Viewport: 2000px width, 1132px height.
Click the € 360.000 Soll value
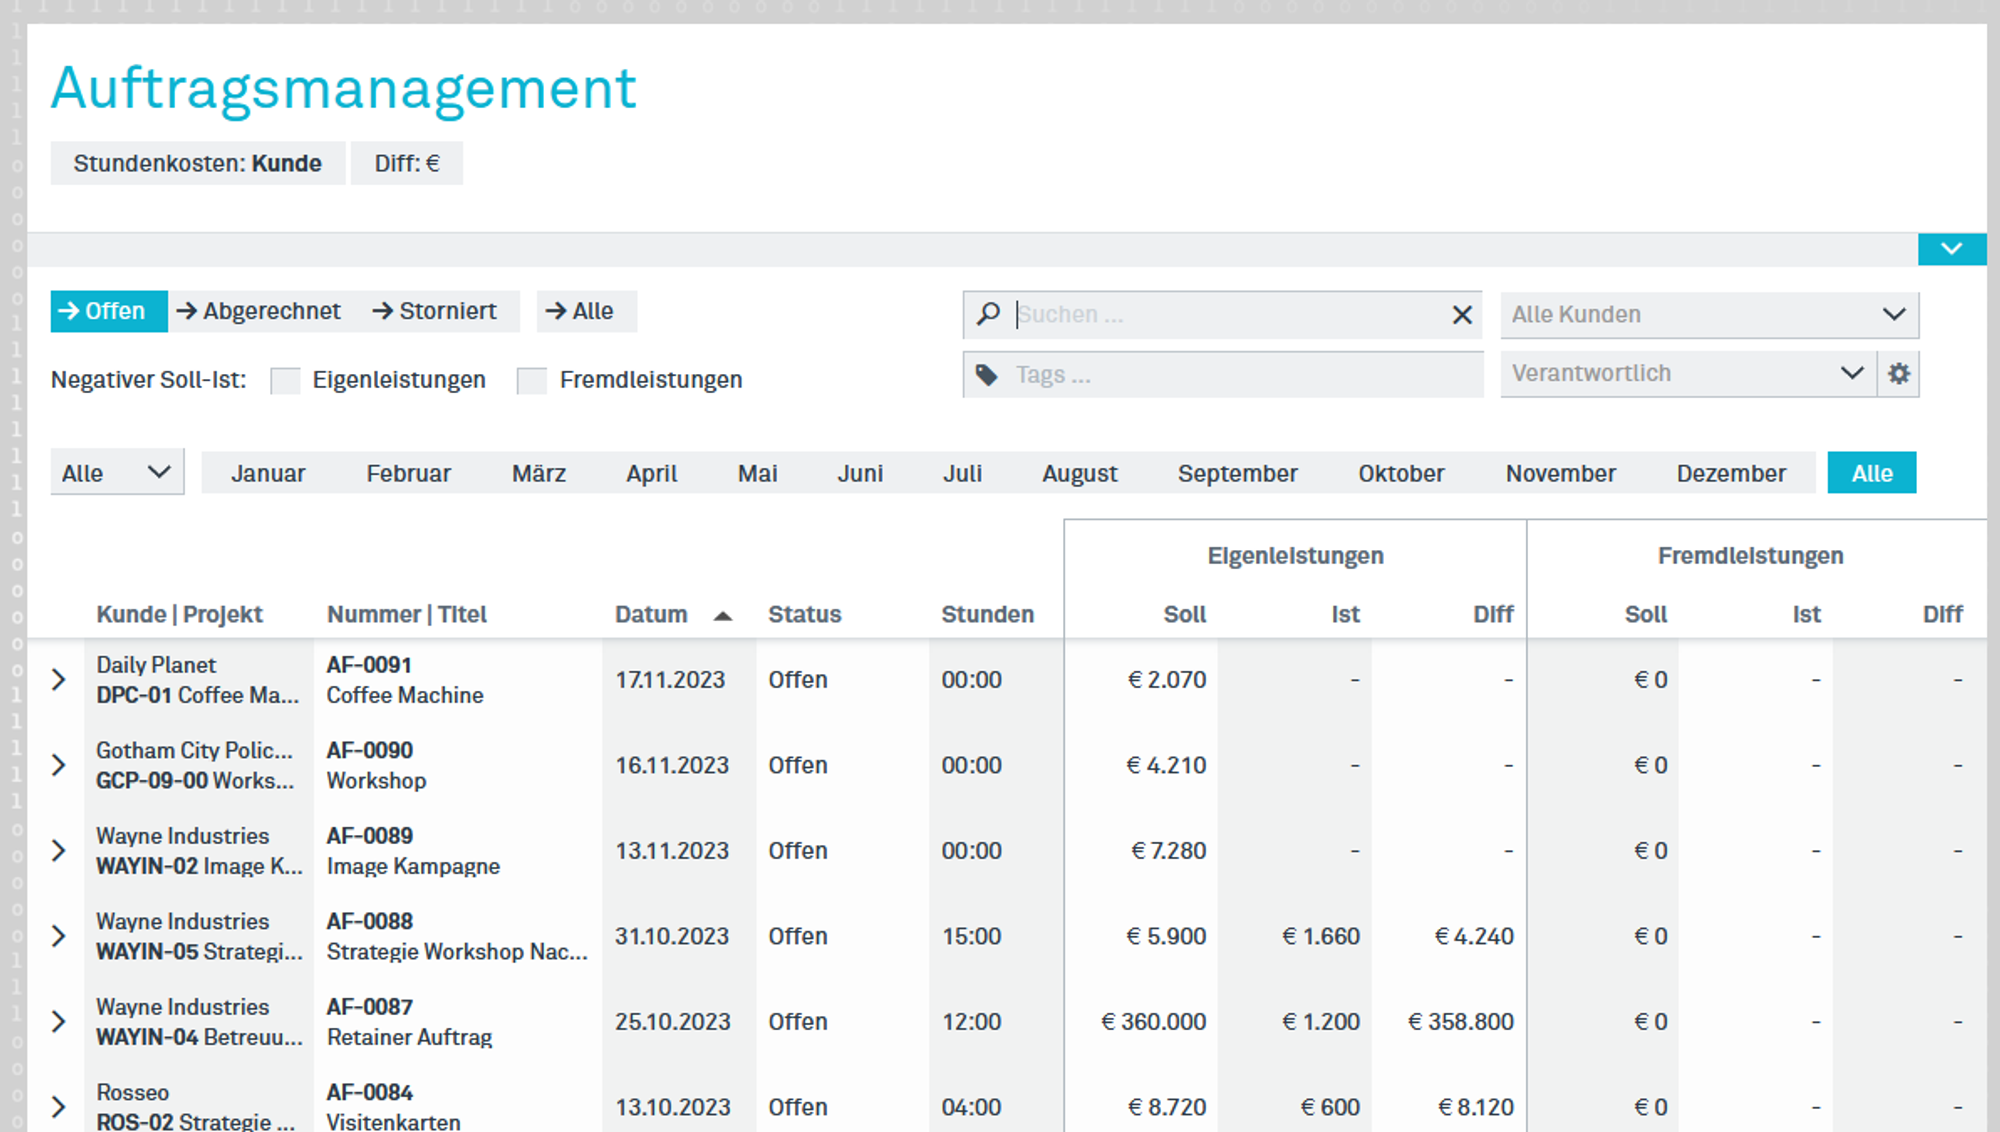[x=1153, y=1022]
